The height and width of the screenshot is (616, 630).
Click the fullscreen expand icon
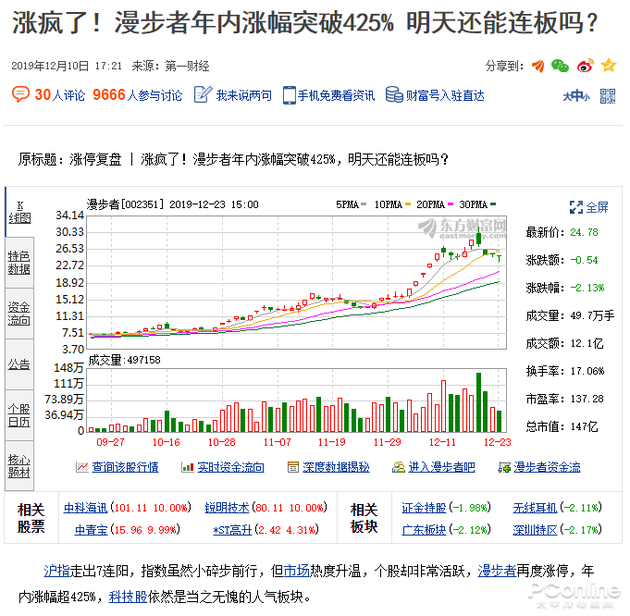click(x=576, y=207)
